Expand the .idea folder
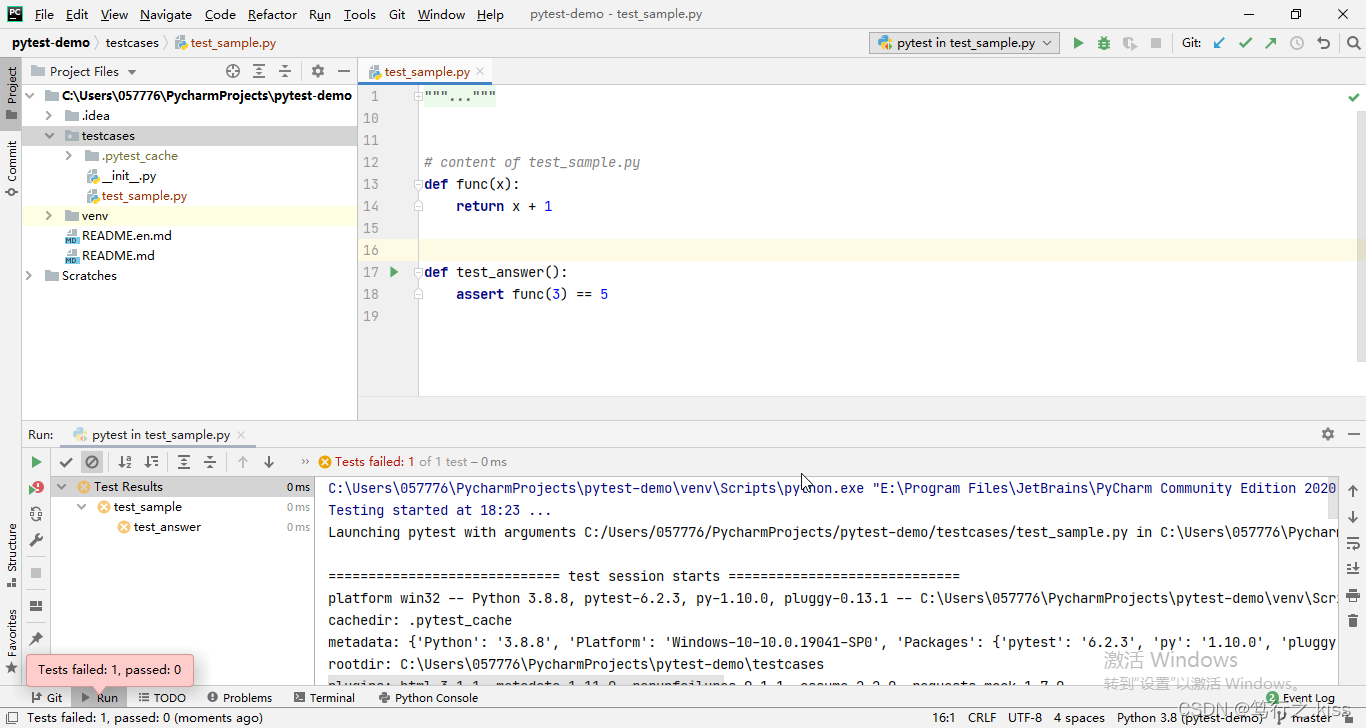This screenshot has height=728, width=1366. tap(48, 116)
